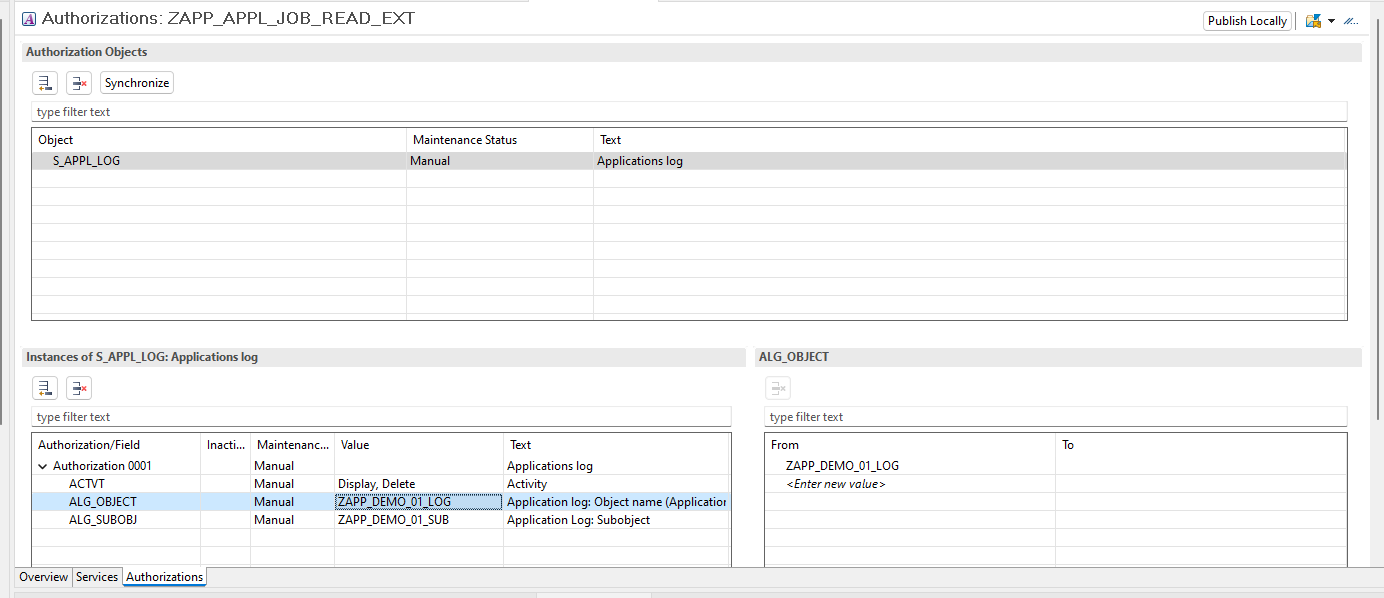The height and width of the screenshot is (598, 1384).
Task: Click the To column header
Action: (x=1201, y=445)
